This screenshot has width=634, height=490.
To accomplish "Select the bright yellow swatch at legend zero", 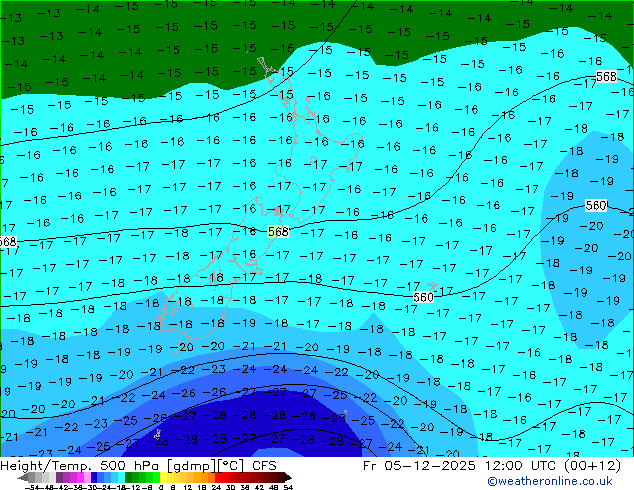I will click(x=163, y=477).
